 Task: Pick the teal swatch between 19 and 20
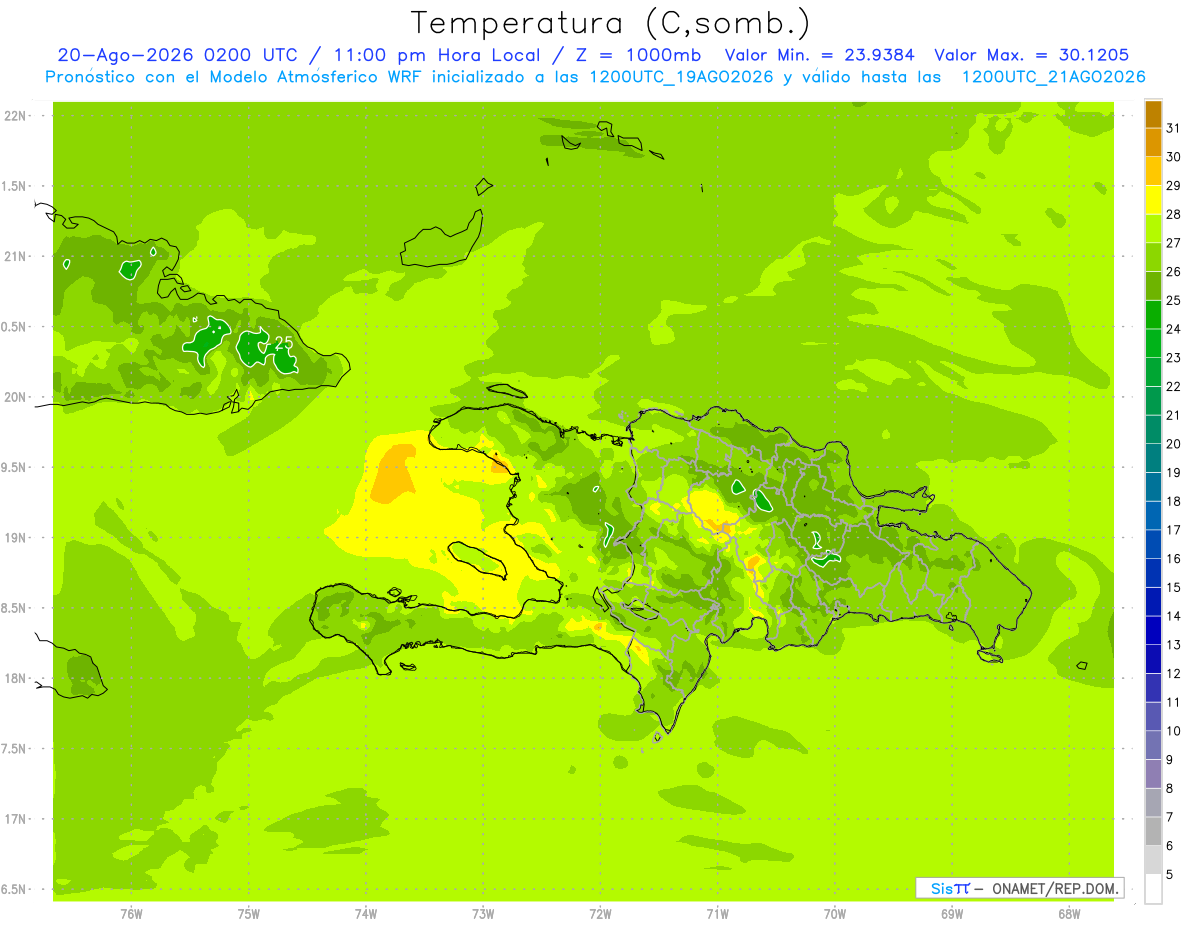click(x=1153, y=458)
